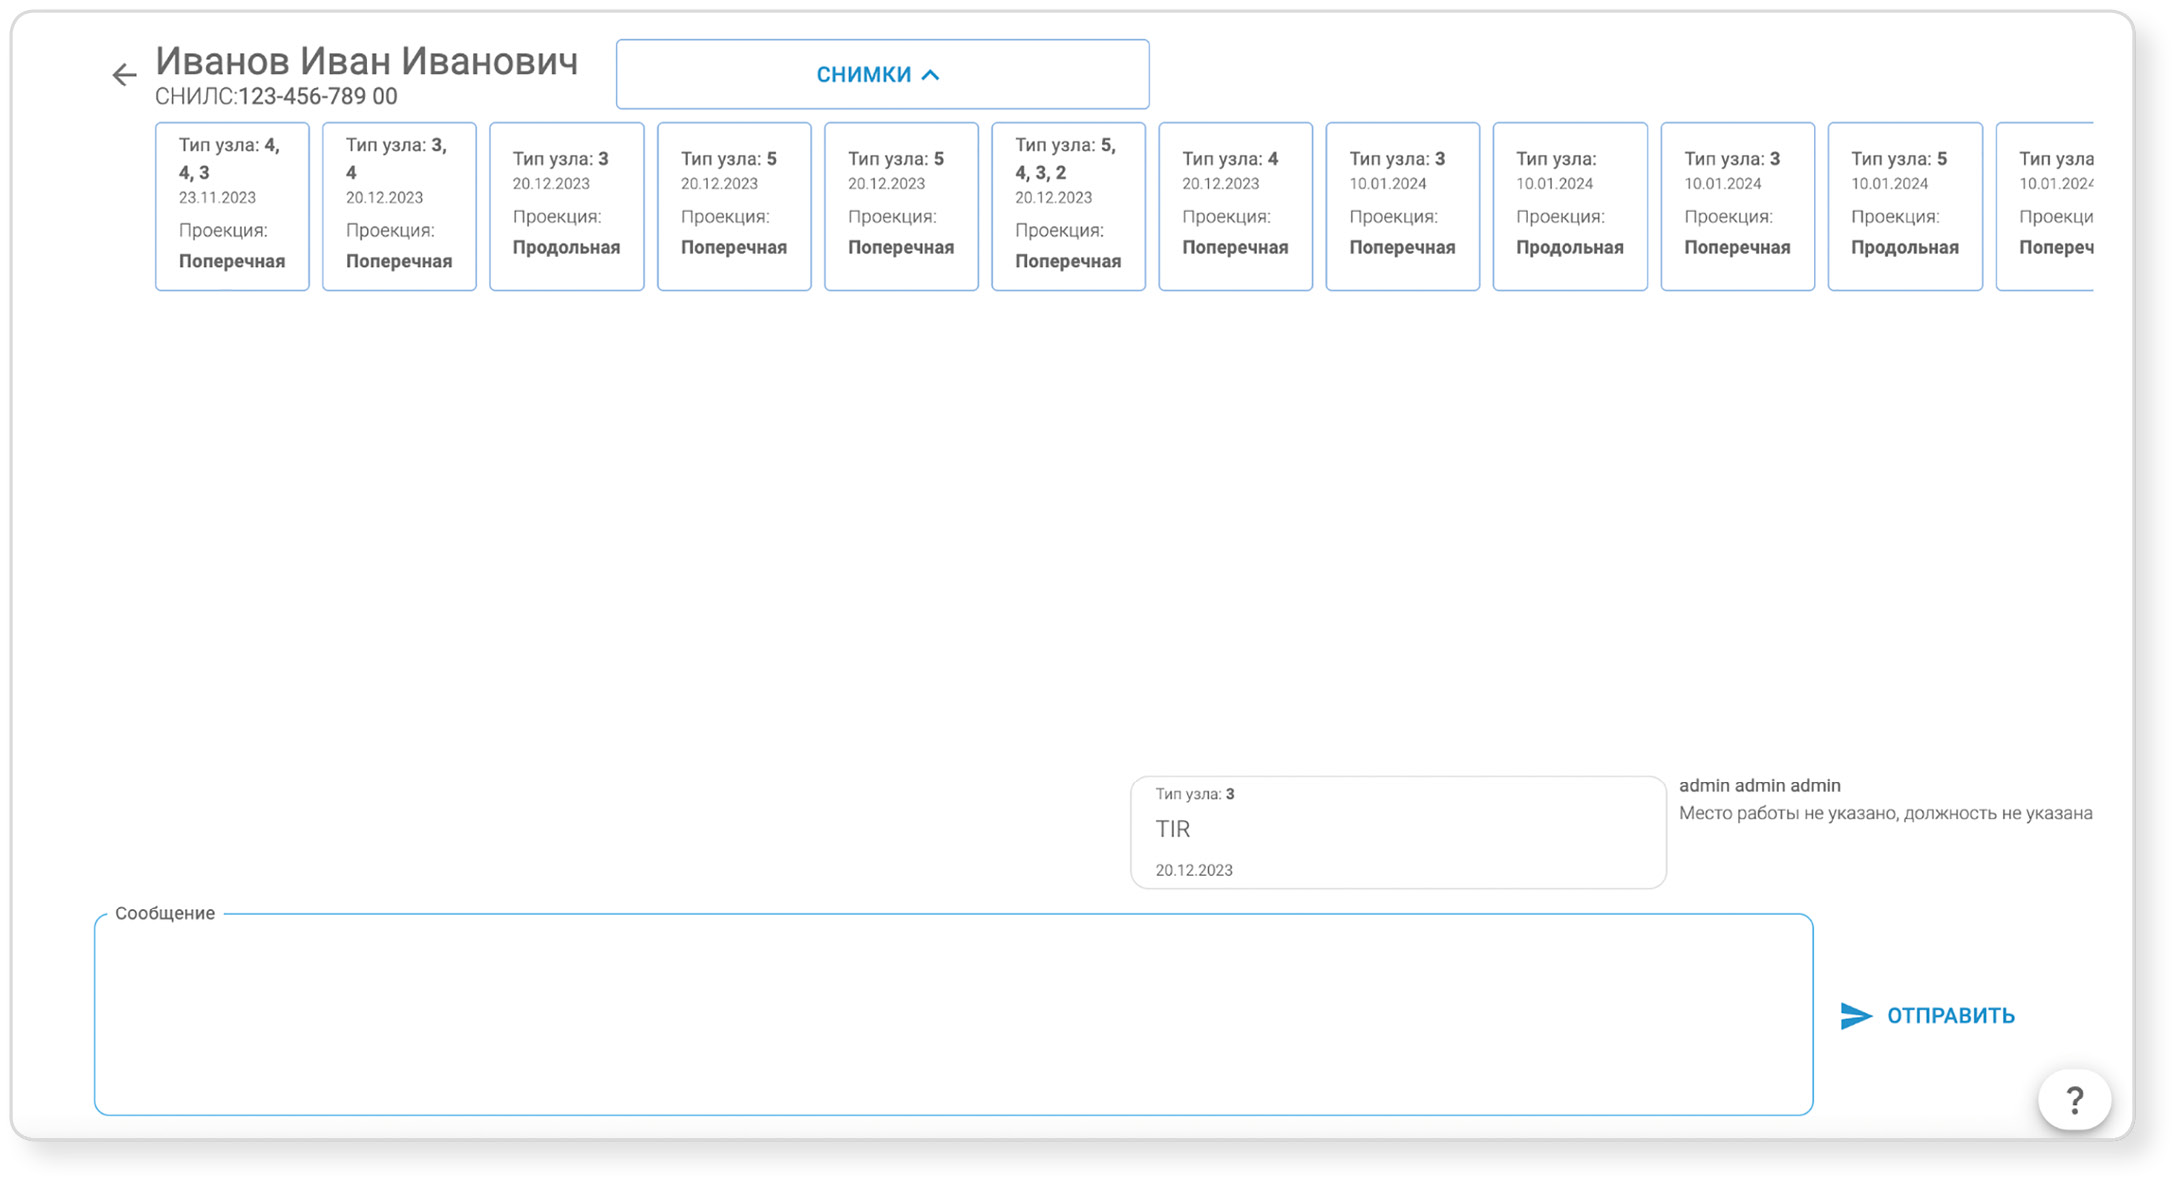Open the help question mark button
This screenshot has width=2178, height=1184.
(2074, 1100)
